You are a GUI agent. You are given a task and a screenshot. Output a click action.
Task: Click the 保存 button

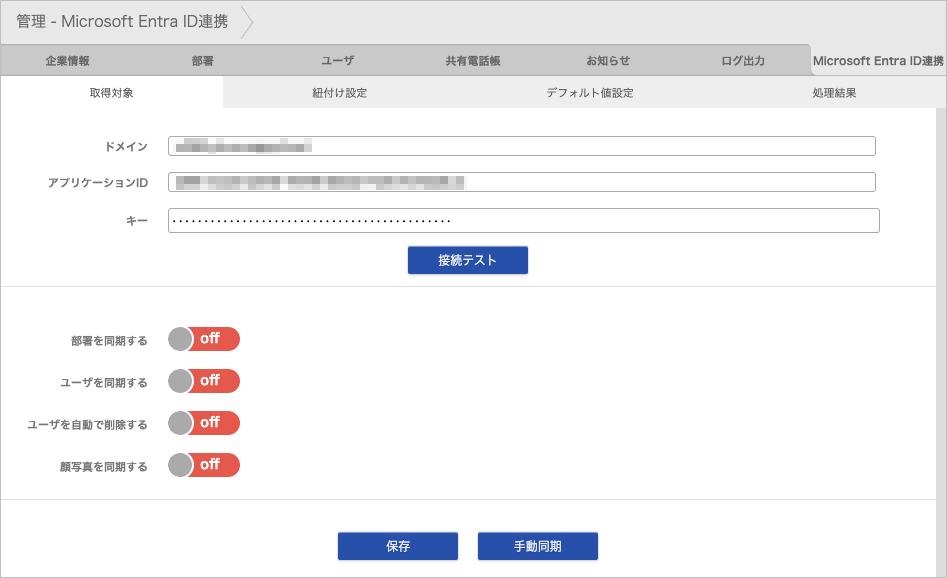pos(398,546)
